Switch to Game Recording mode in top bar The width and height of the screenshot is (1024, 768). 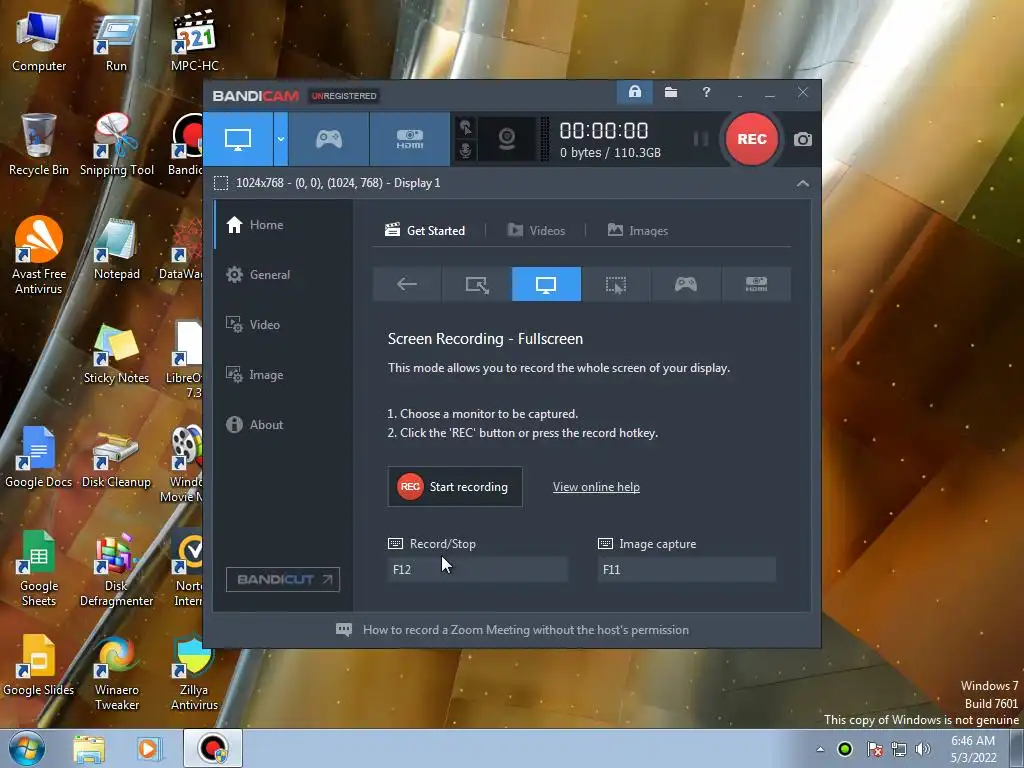[328, 139]
